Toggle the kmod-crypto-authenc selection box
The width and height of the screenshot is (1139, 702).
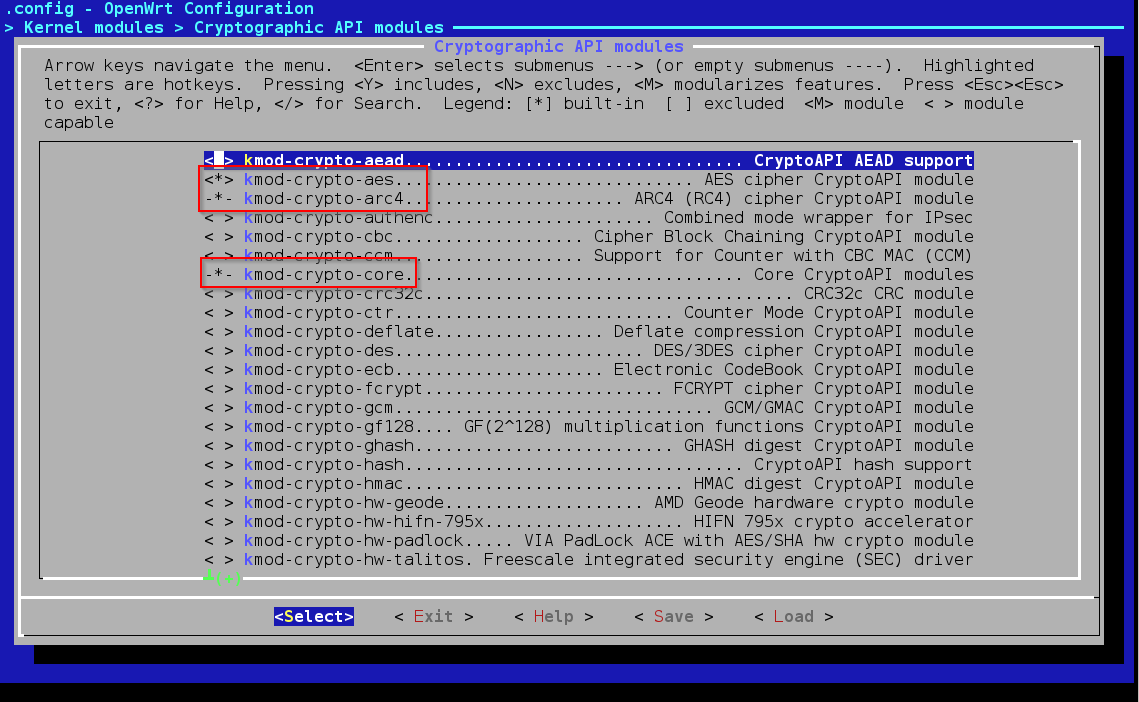(x=219, y=218)
